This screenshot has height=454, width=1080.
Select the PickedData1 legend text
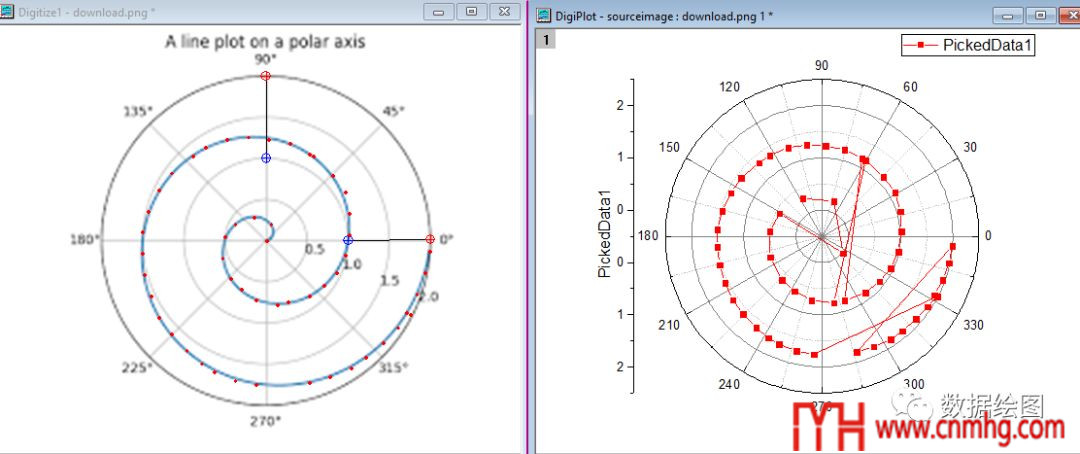coord(987,45)
